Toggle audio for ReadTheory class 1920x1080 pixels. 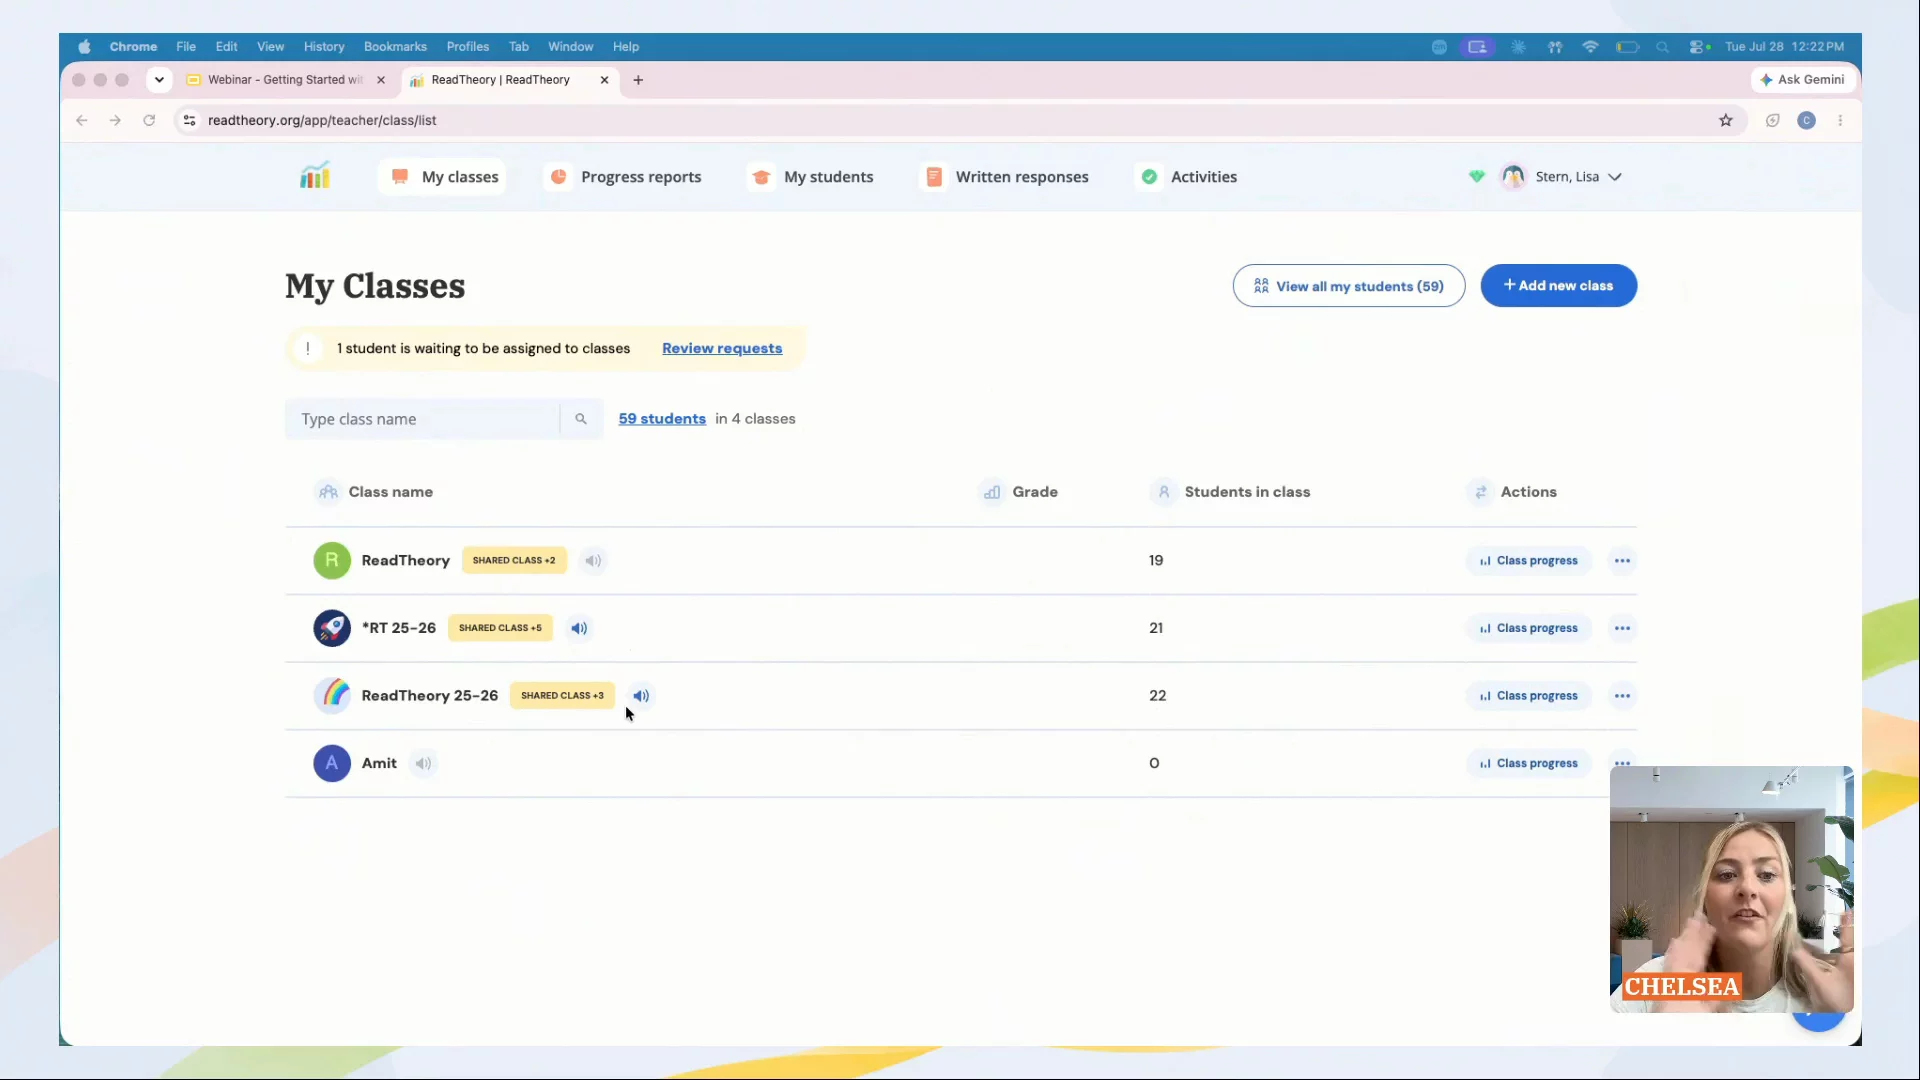(593, 561)
